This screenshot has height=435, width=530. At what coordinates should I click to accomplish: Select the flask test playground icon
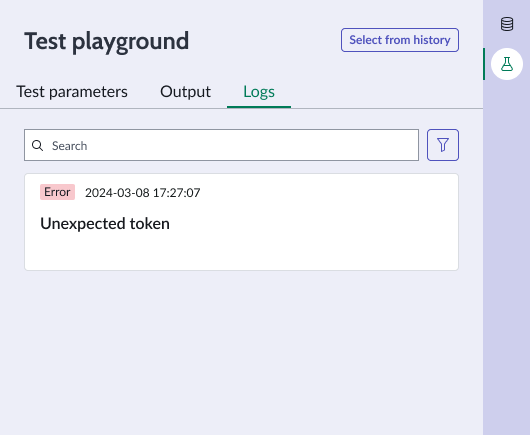pyautogui.click(x=507, y=64)
